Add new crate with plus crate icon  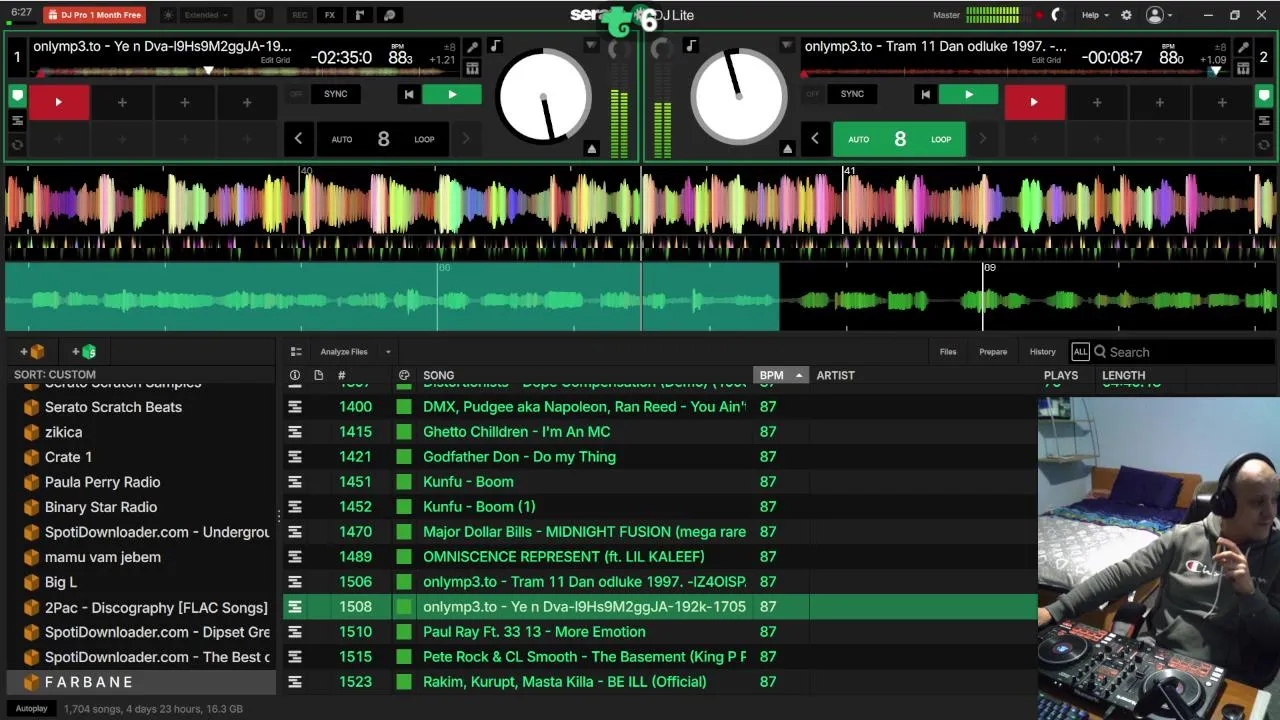32,352
